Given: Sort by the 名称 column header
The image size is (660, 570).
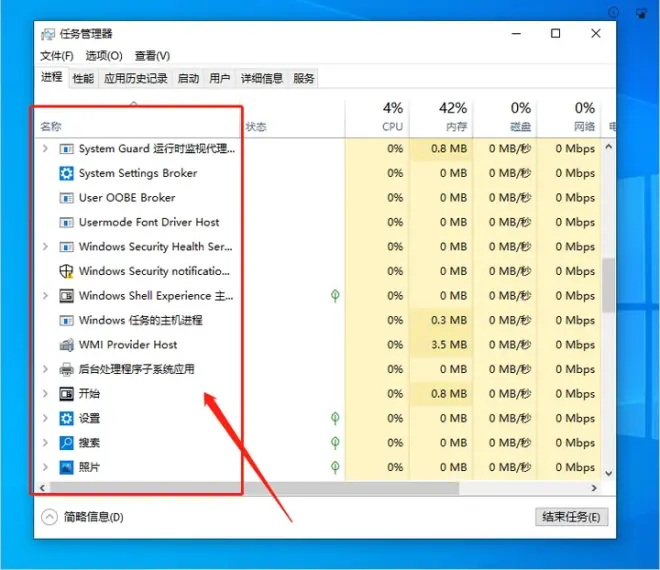Looking at the screenshot, I should click(x=137, y=120).
